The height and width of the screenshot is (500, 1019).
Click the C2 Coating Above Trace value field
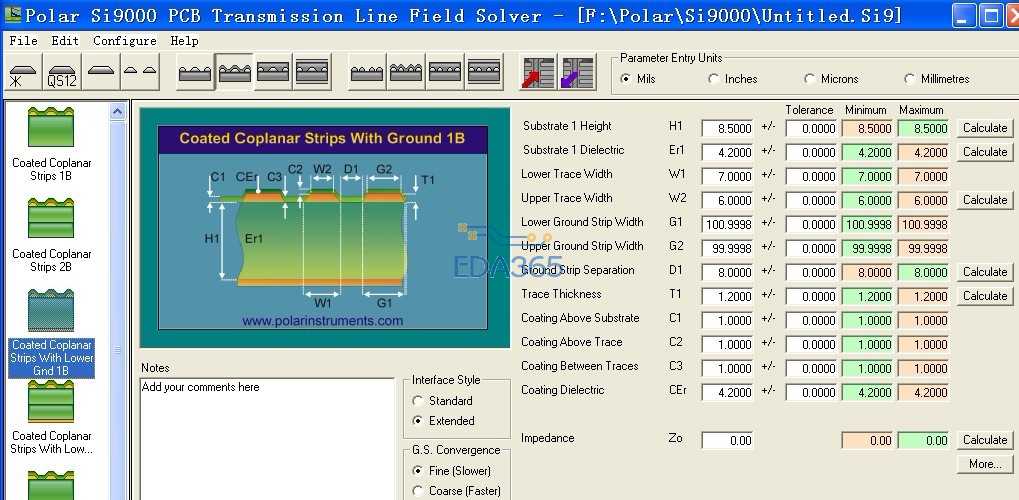[x=727, y=345]
